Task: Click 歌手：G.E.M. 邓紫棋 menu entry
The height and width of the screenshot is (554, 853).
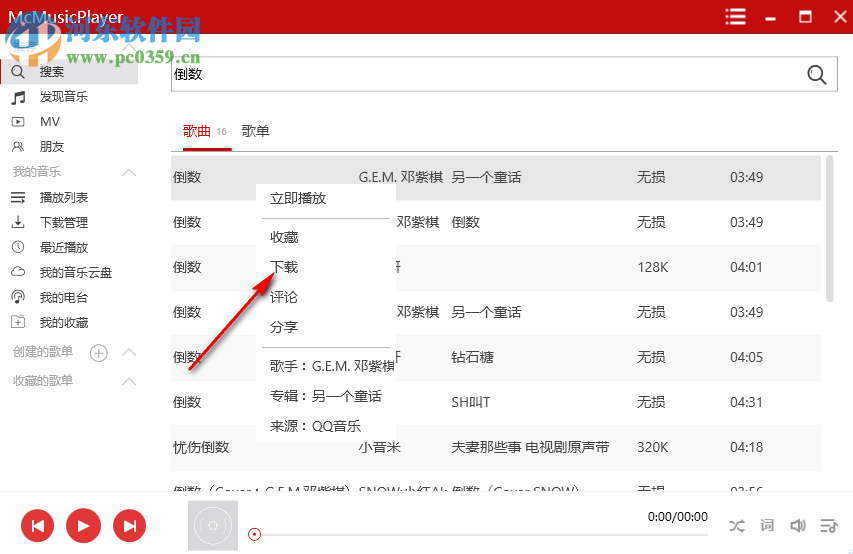Action: click(x=332, y=366)
